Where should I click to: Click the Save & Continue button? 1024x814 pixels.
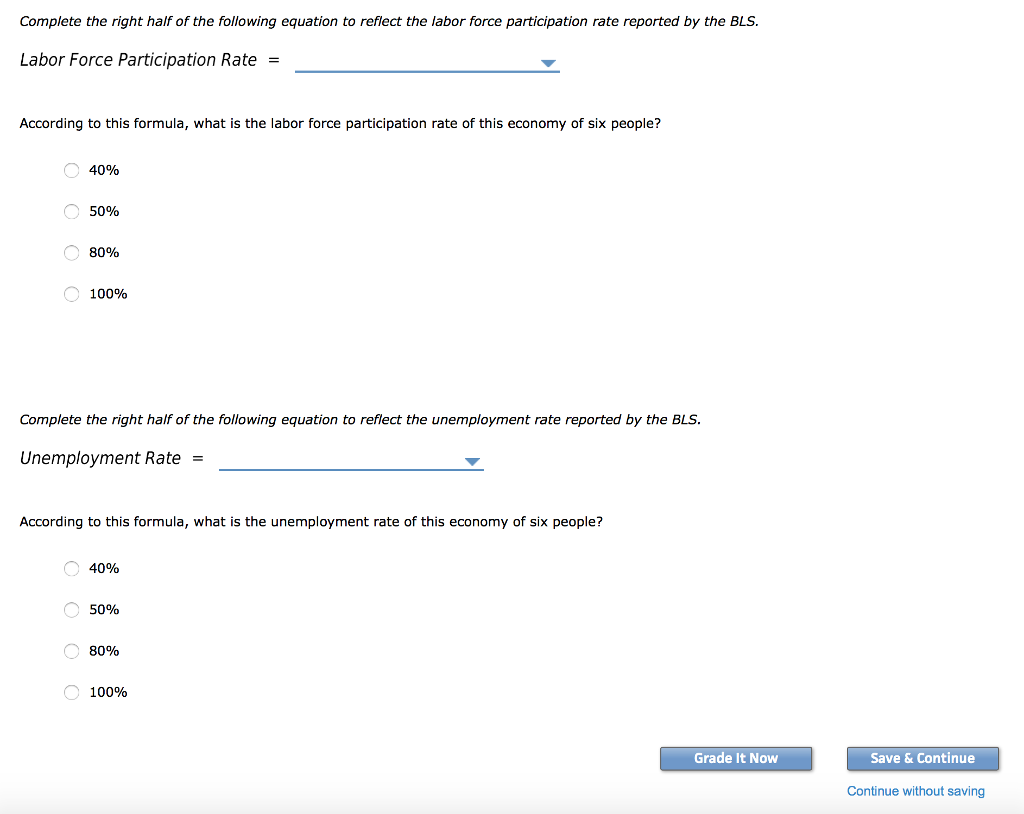pyautogui.click(x=922, y=758)
